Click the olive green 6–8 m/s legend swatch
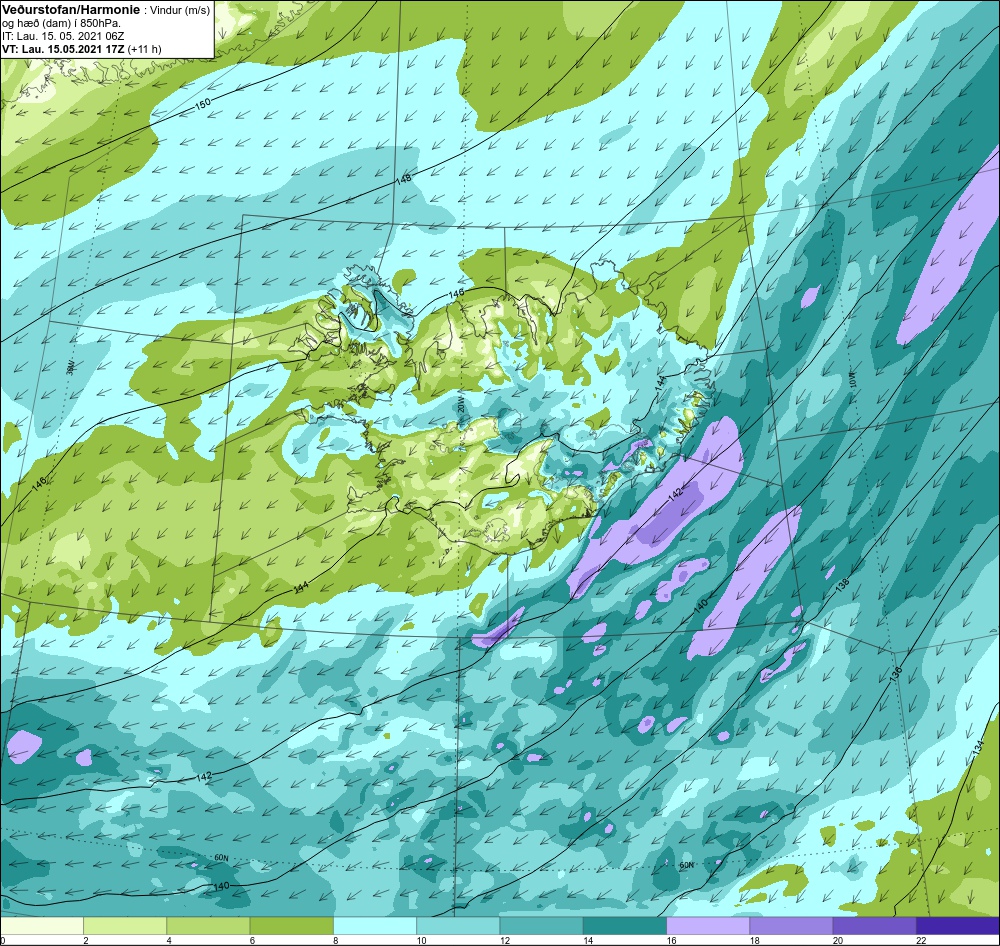 [291, 926]
